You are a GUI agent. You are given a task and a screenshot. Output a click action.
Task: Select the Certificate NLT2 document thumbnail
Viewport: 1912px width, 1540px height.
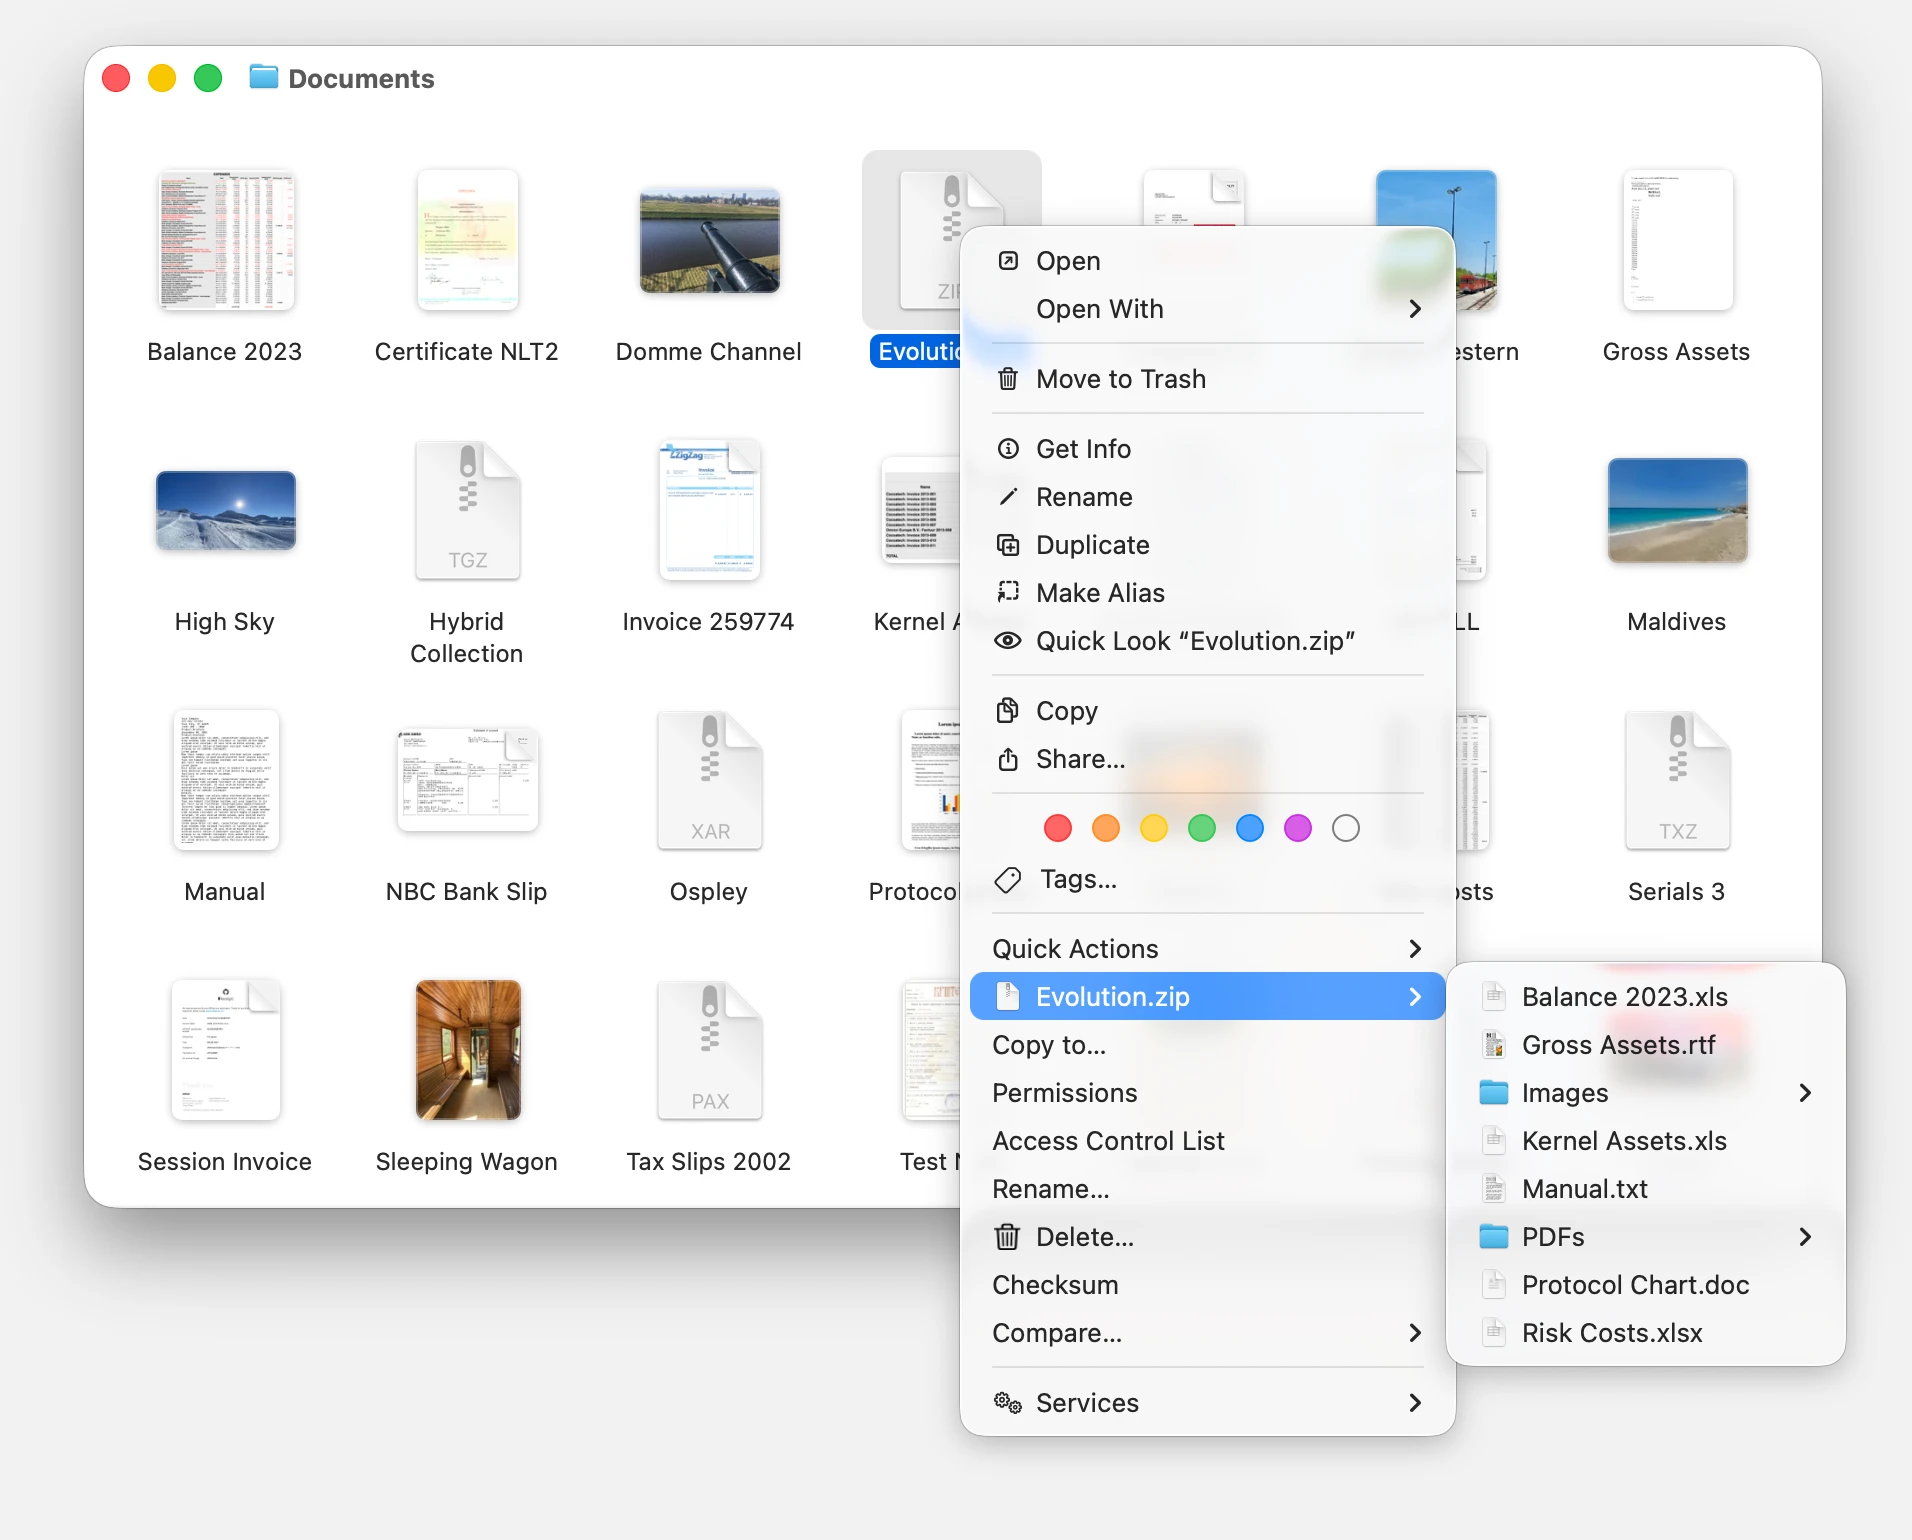click(x=468, y=240)
